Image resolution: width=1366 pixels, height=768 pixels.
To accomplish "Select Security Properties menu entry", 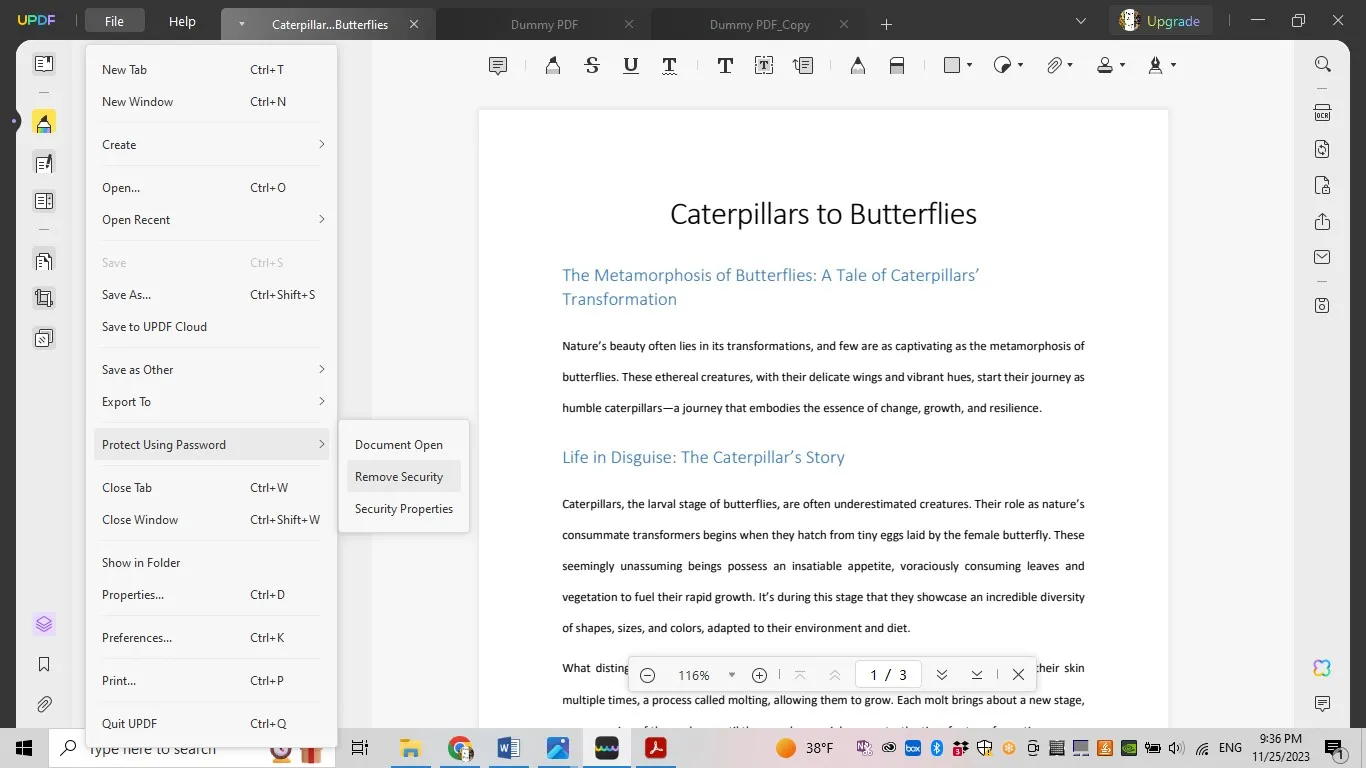I will [404, 509].
